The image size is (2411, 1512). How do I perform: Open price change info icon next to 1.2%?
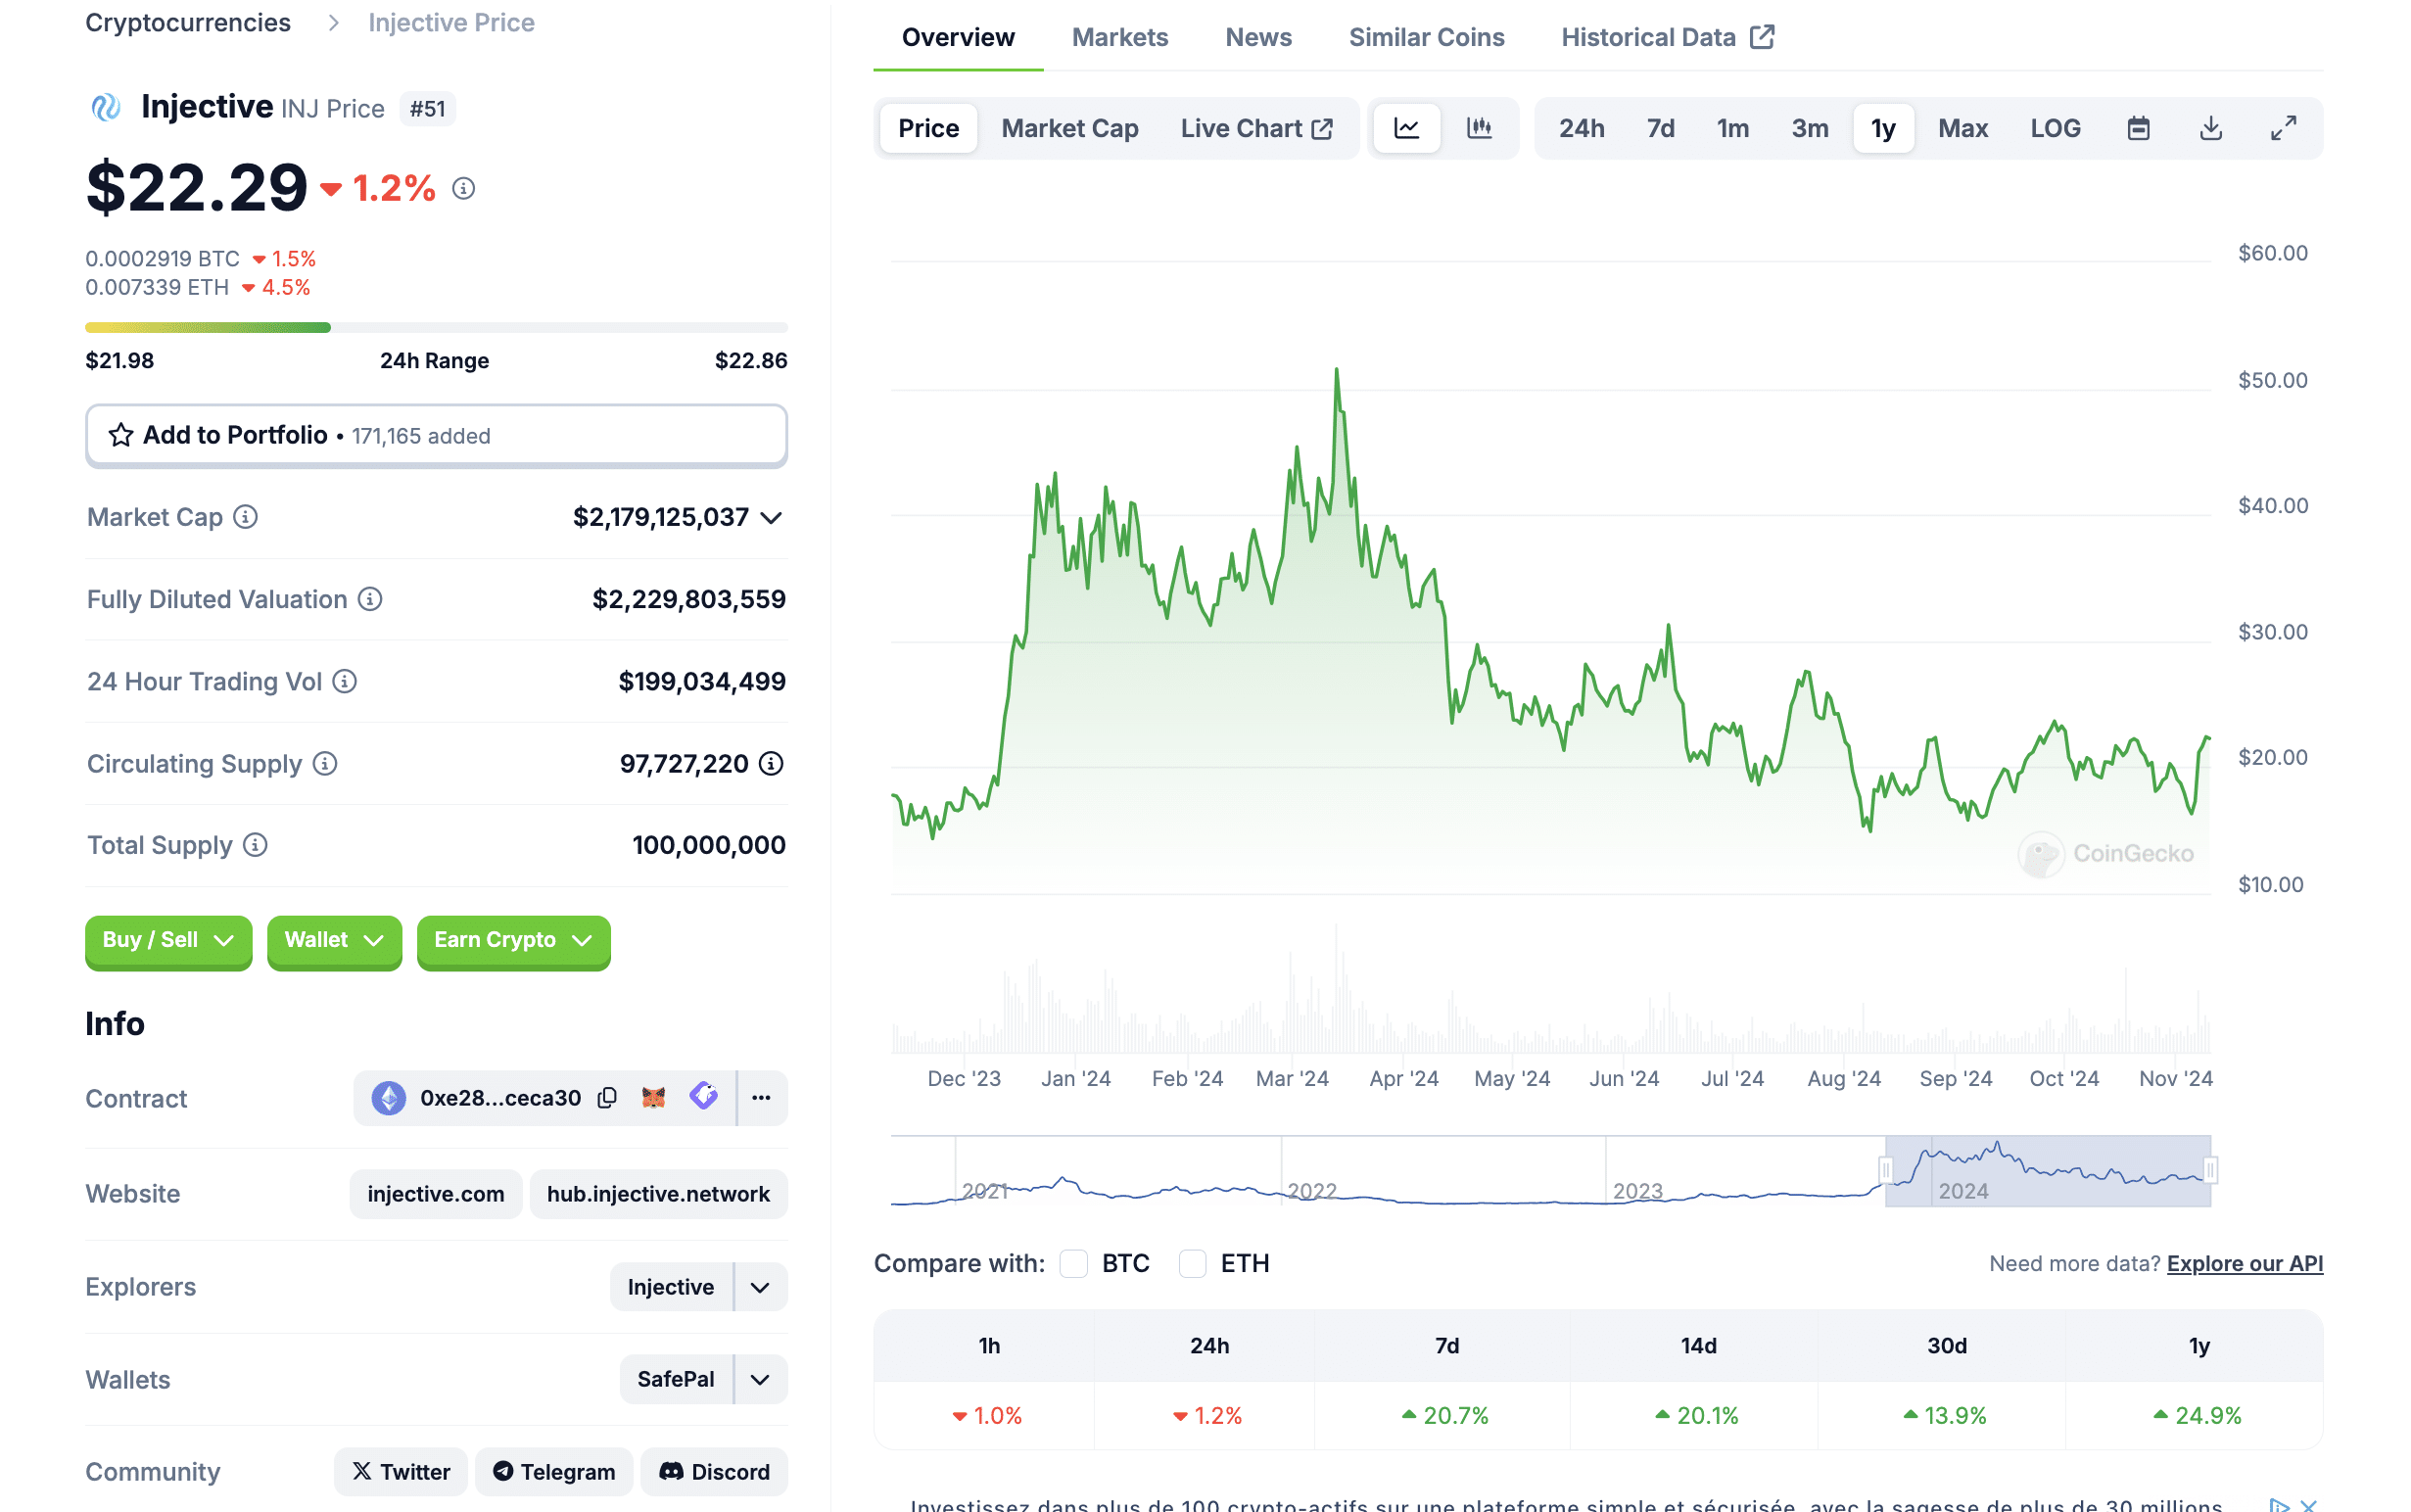[x=463, y=188]
